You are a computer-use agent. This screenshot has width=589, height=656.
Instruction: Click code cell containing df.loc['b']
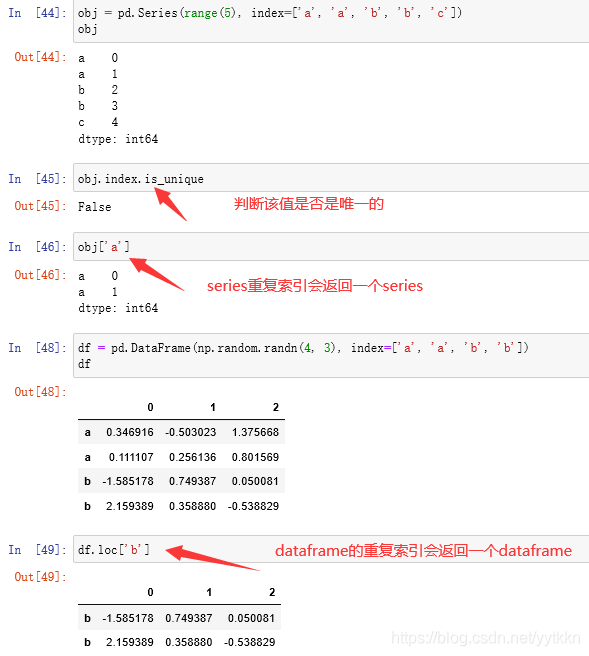pyautogui.click(x=331, y=549)
